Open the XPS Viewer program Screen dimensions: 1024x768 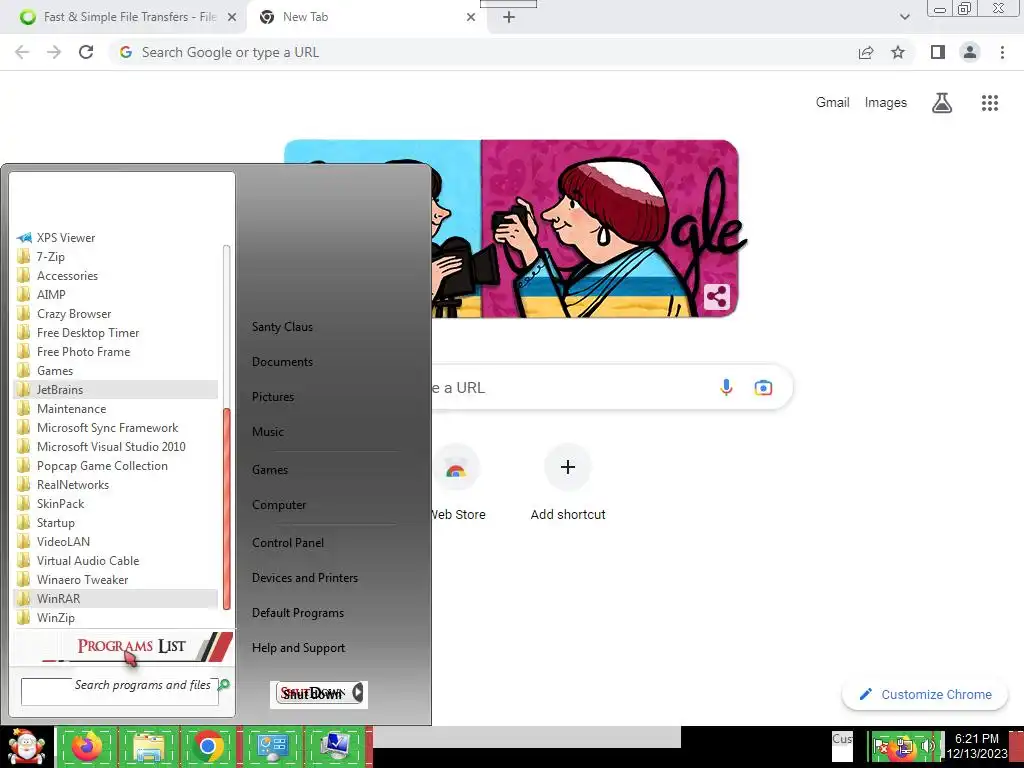point(116,238)
